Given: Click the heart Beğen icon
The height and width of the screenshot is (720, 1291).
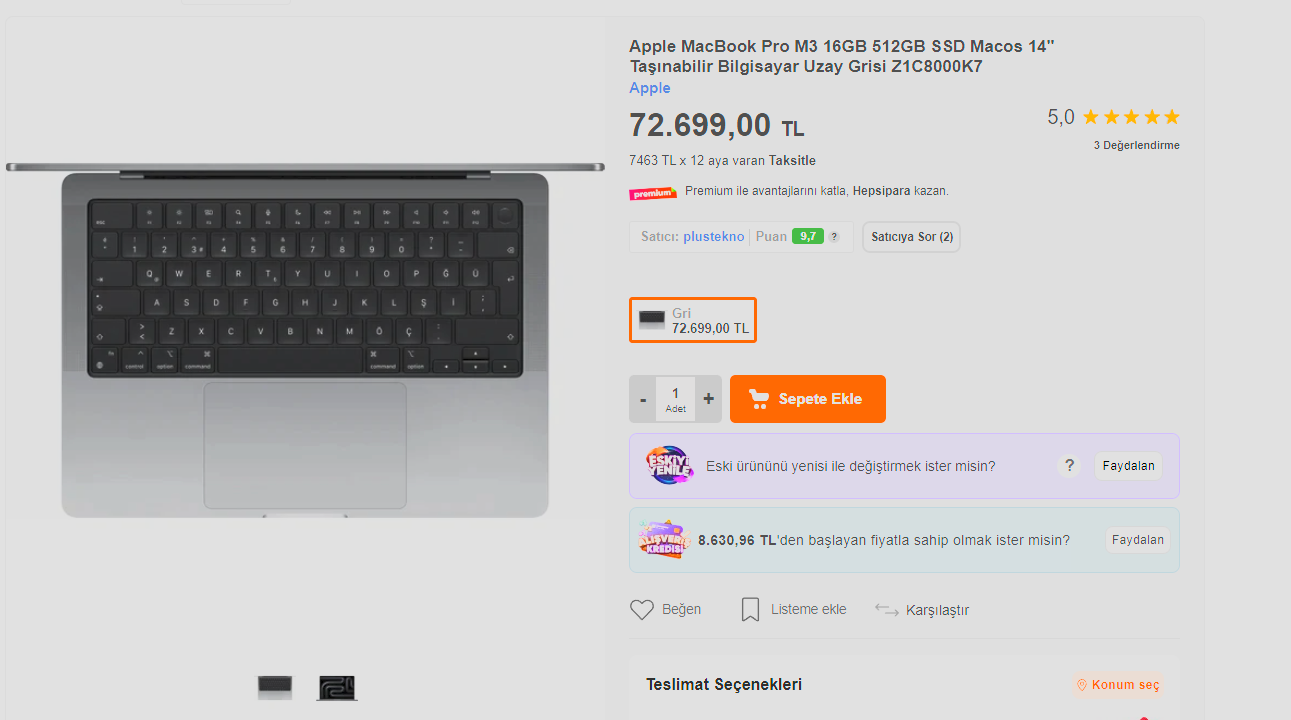Looking at the screenshot, I should point(641,609).
